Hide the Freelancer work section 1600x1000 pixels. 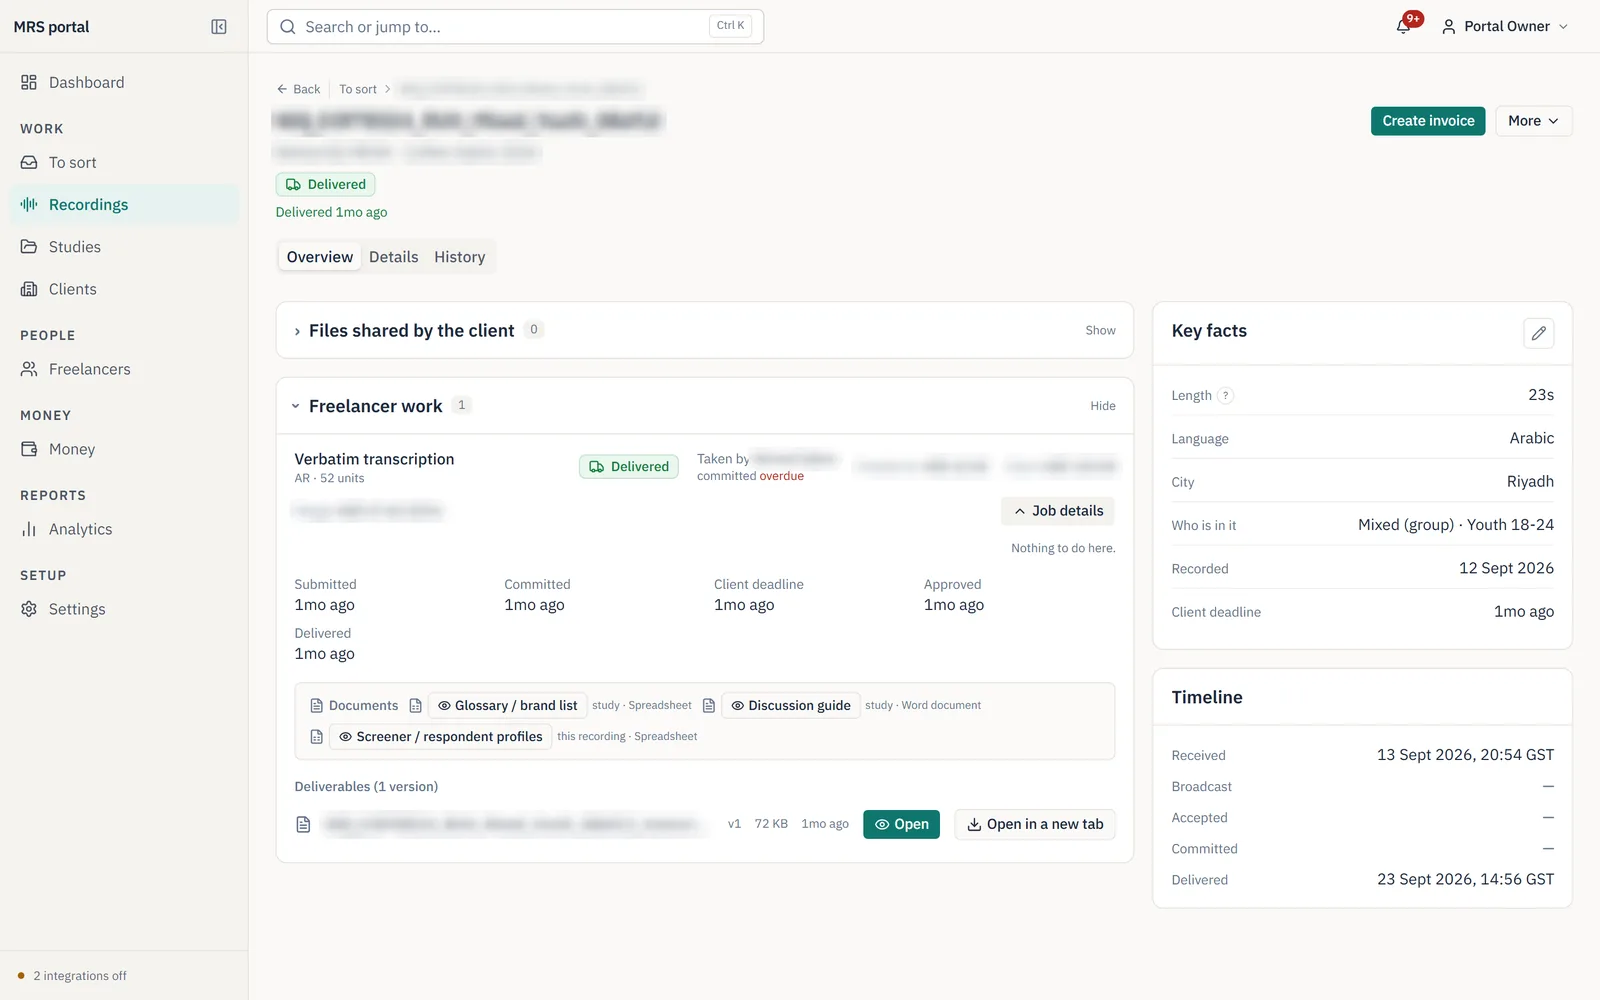pyautogui.click(x=1103, y=406)
